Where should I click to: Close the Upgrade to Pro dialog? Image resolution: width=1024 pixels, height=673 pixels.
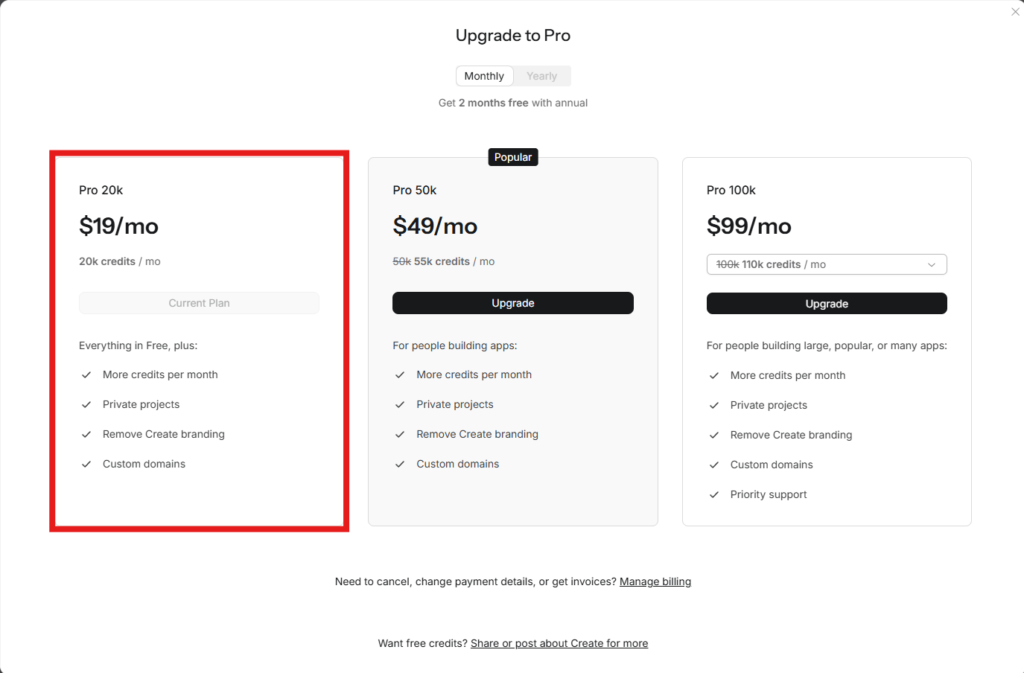pos(1015,11)
